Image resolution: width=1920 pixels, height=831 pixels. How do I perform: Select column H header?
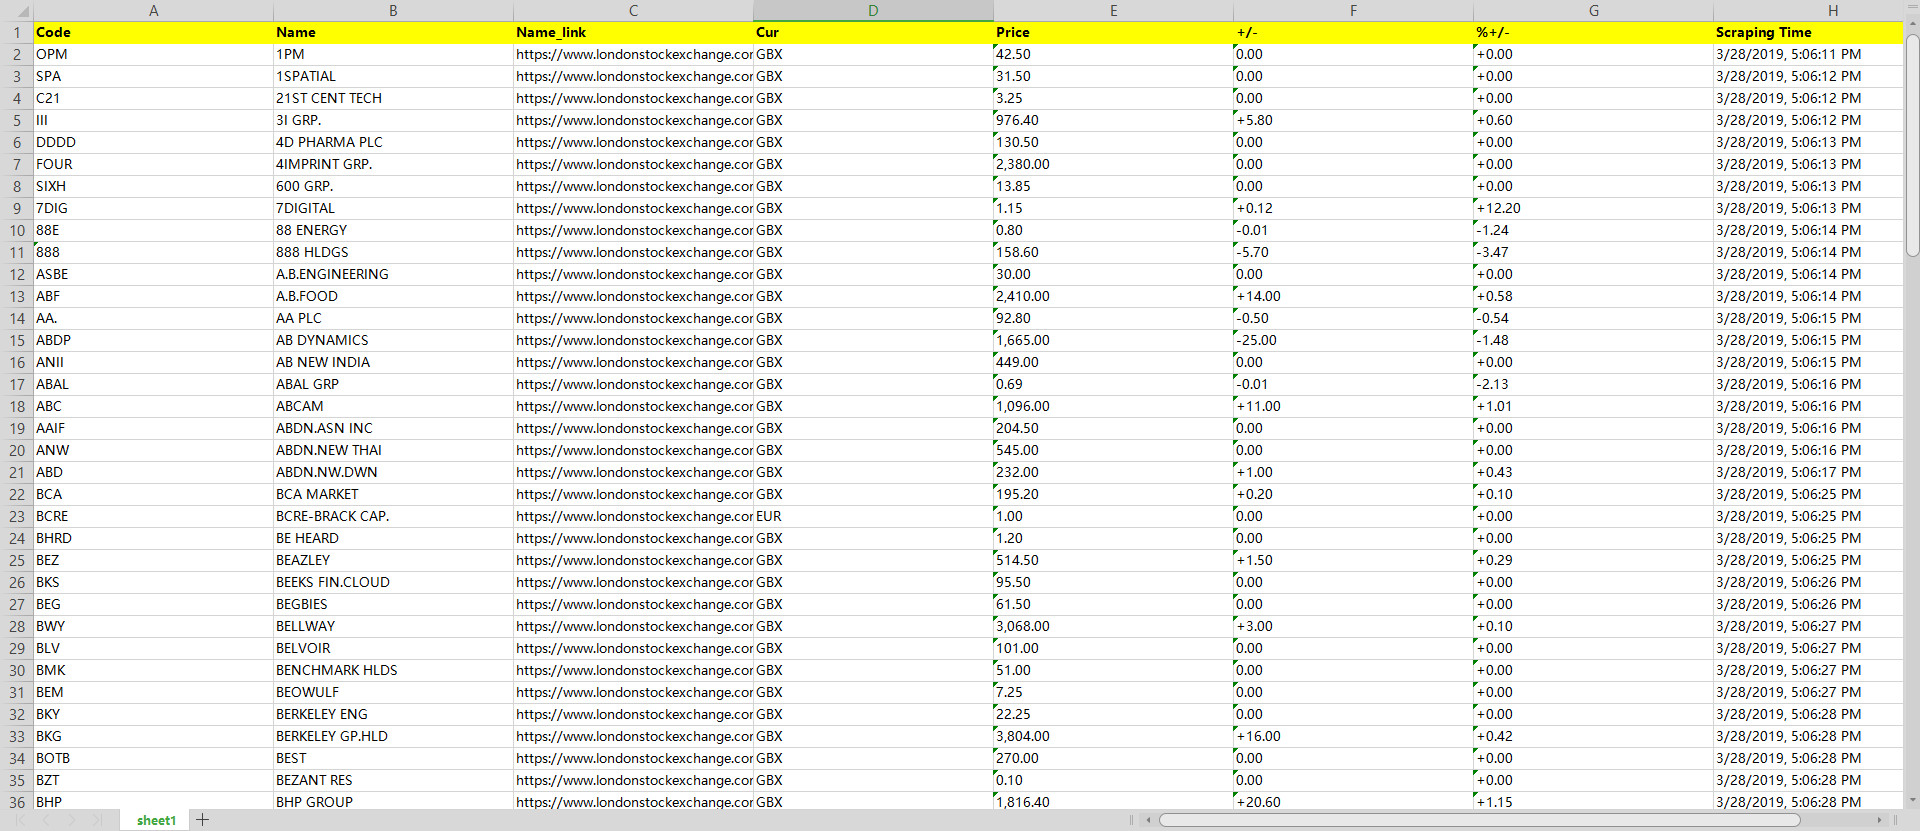click(1808, 11)
